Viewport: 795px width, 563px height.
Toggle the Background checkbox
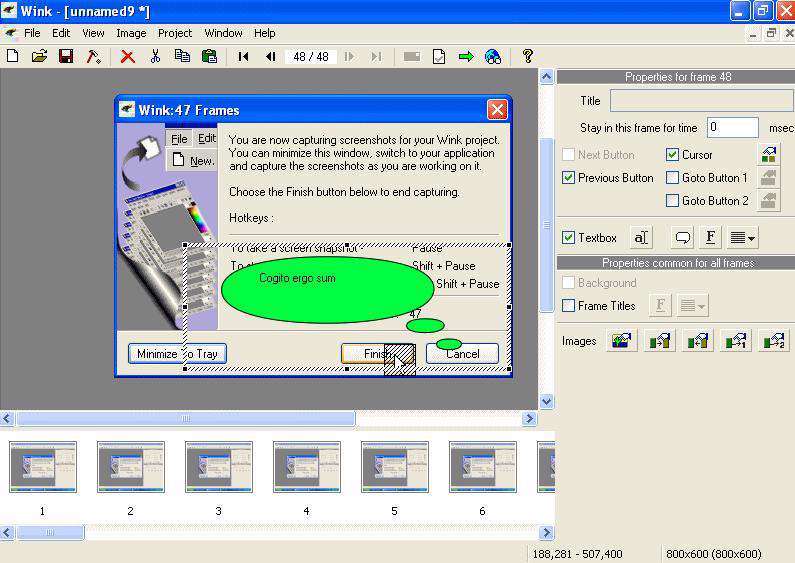point(568,283)
